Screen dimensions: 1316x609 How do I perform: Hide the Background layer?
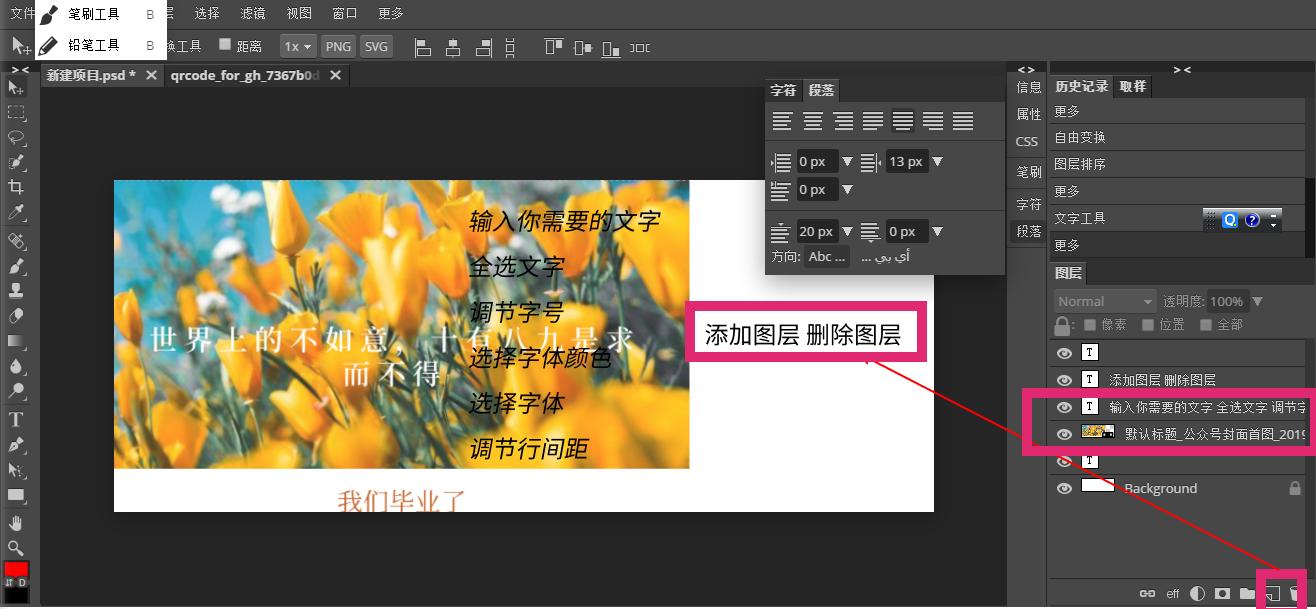1065,488
